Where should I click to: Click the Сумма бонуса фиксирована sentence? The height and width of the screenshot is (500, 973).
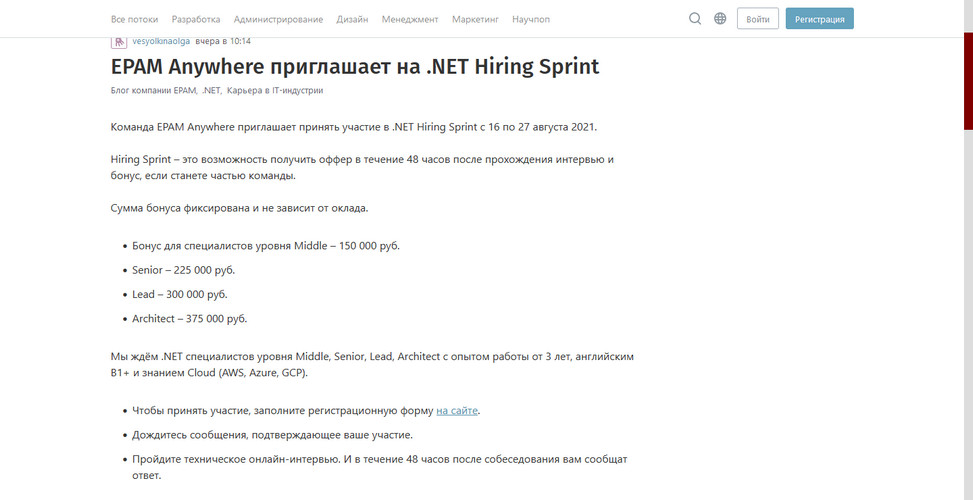click(x=240, y=208)
